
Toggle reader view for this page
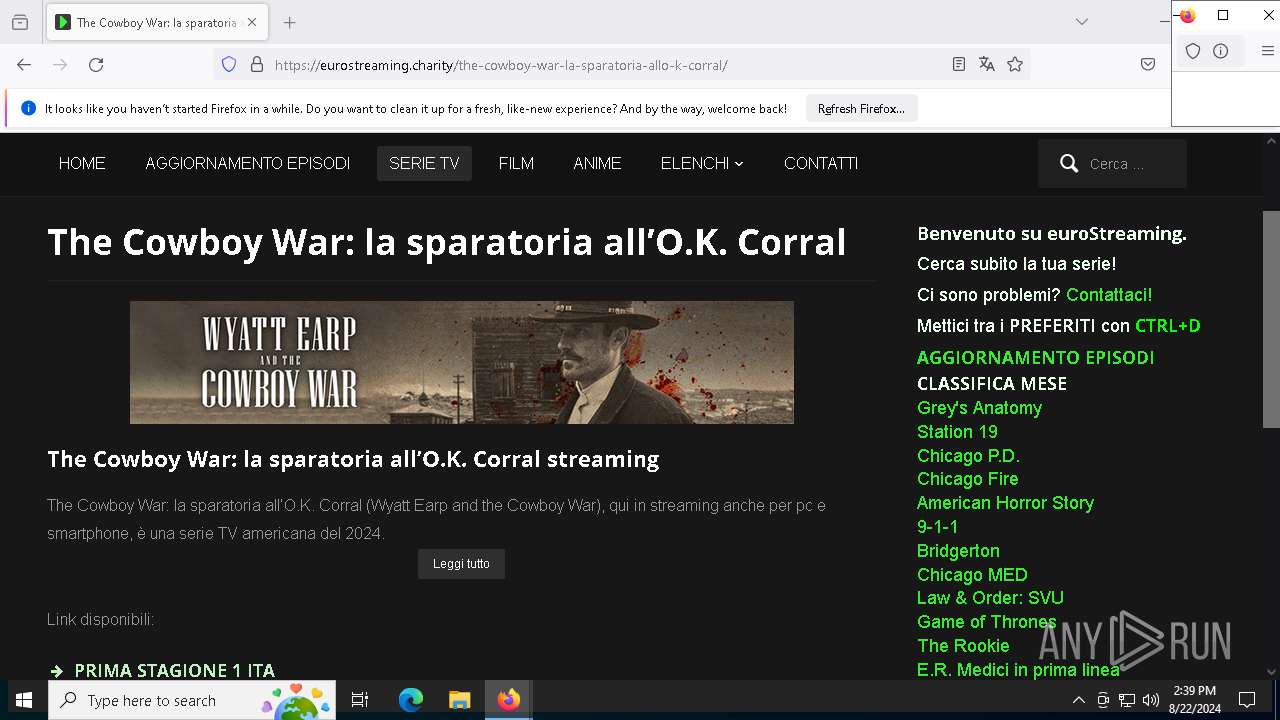(x=959, y=65)
